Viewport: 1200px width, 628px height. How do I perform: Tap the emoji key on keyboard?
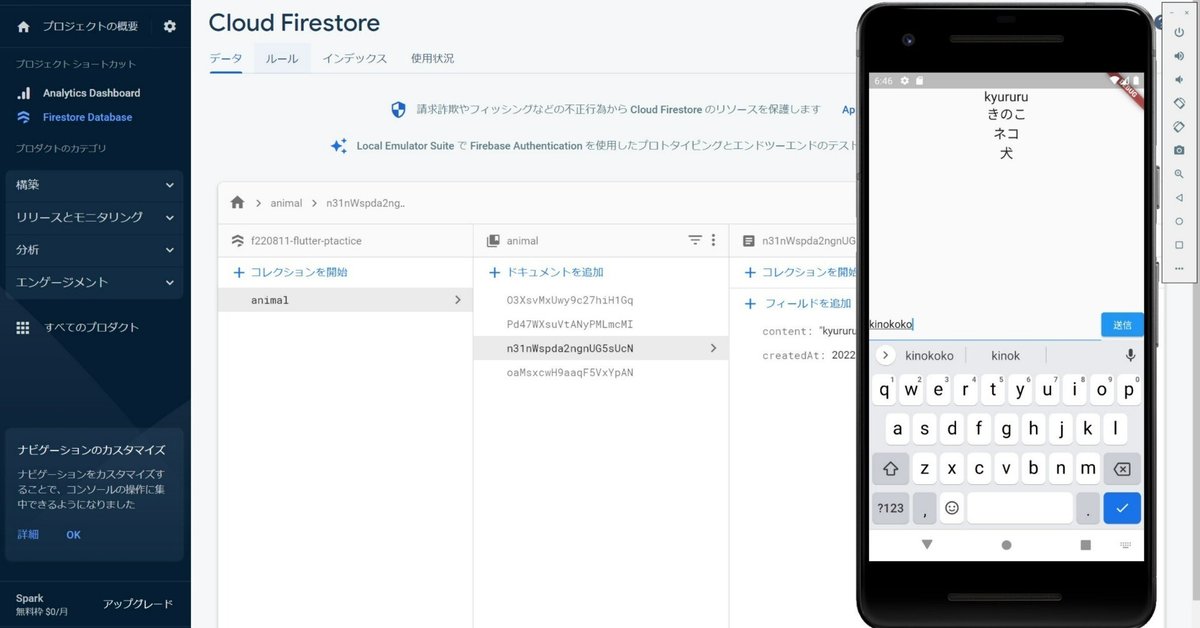pyautogui.click(x=952, y=508)
